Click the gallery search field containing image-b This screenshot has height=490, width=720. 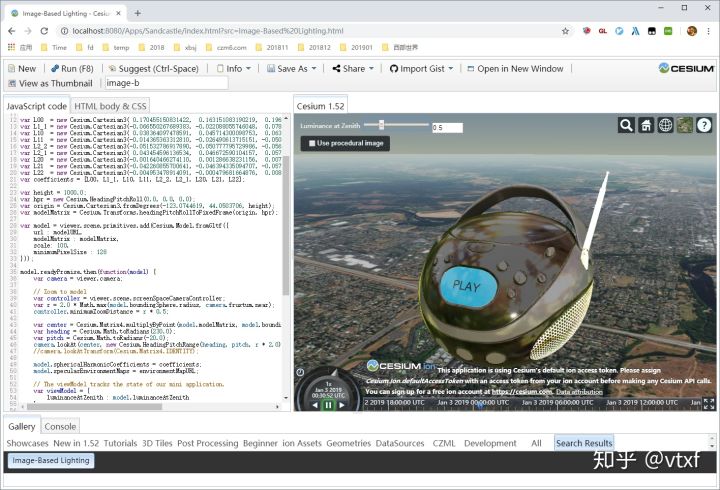pyautogui.click(x=167, y=83)
